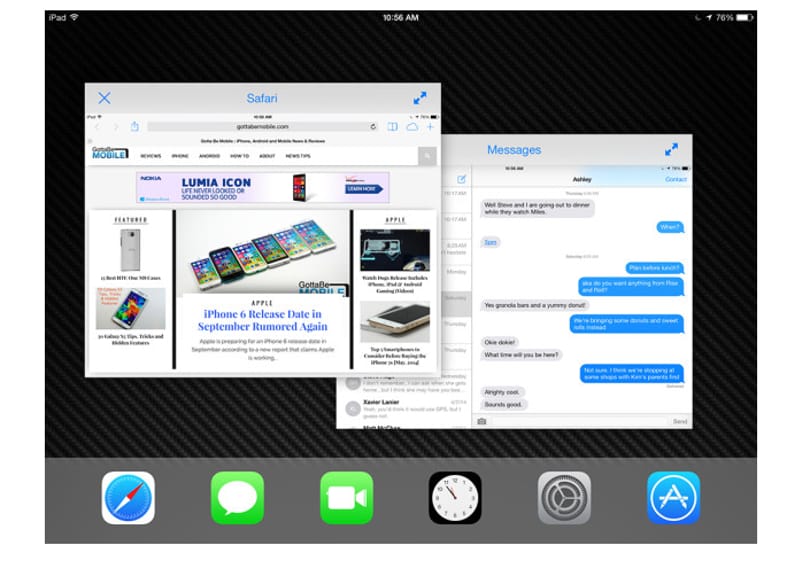Image resolution: width=810 pixels, height=561 pixels.
Task: Click the battery indicator in status bar
Action: coord(745,18)
